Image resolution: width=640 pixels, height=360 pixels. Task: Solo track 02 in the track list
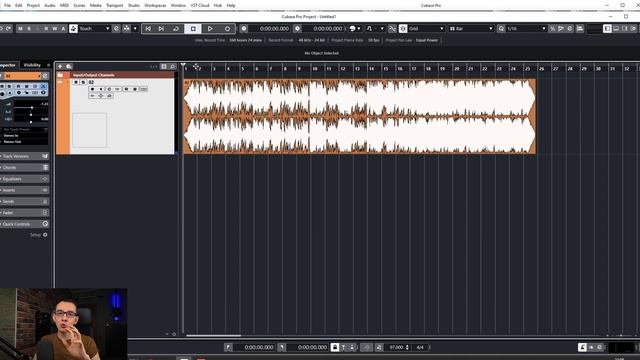tap(83, 82)
